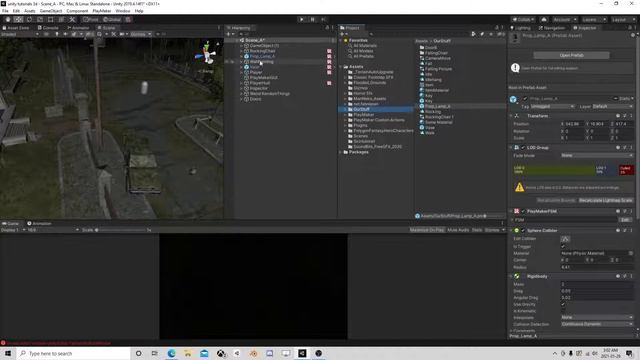Toggle the Prop_Lamp_A active checkbox
The height and width of the screenshot is (360, 640).
[x=525, y=98]
